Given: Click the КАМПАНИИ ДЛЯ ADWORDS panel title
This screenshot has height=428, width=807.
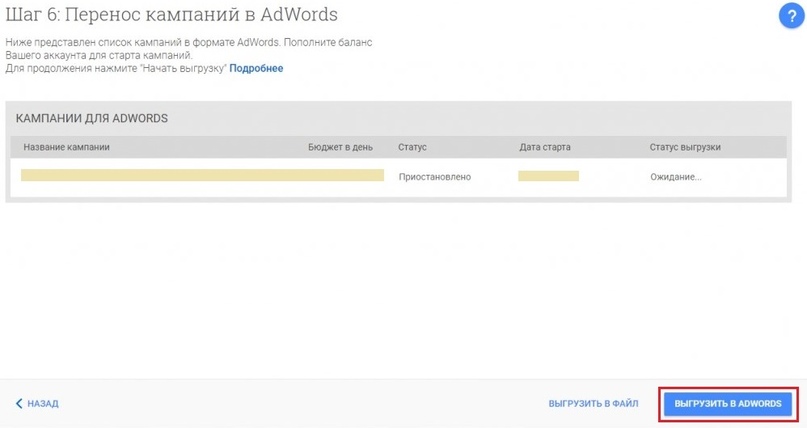Looking at the screenshot, I should click(92, 118).
